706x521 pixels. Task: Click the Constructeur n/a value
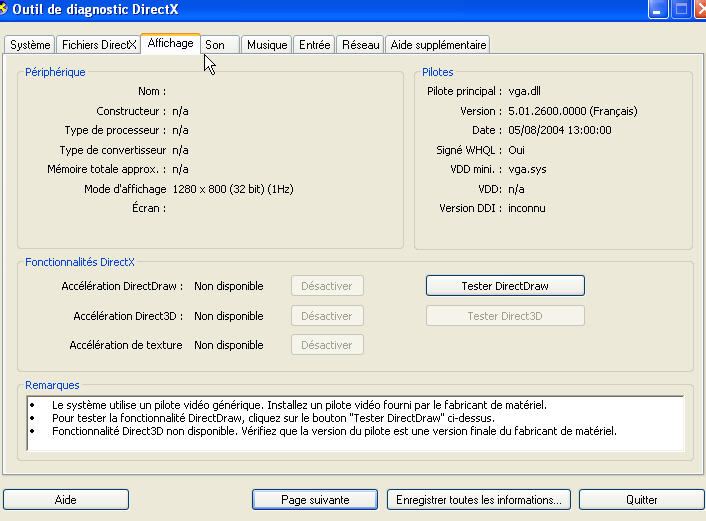click(180, 111)
